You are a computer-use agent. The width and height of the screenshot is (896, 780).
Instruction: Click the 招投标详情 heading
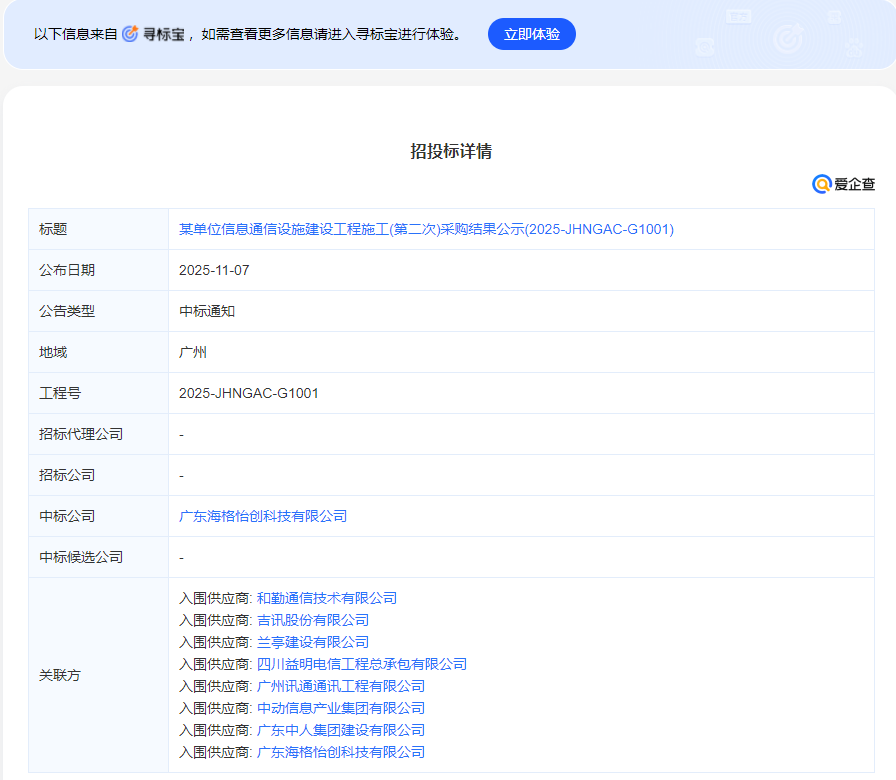coord(451,152)
